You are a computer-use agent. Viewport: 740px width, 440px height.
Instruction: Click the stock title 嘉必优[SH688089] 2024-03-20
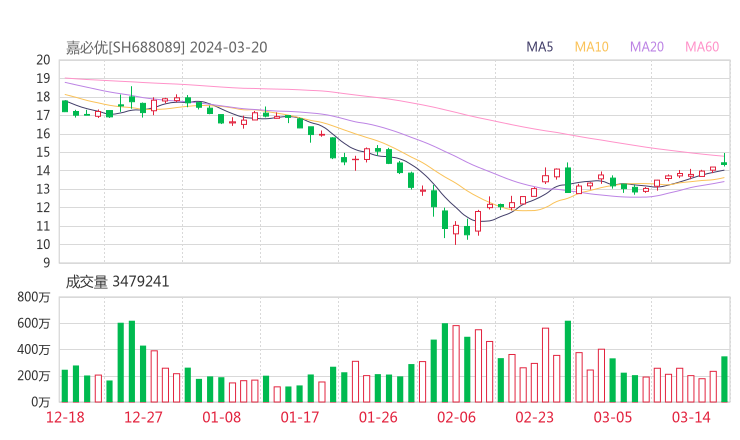[x=167, y=47]
